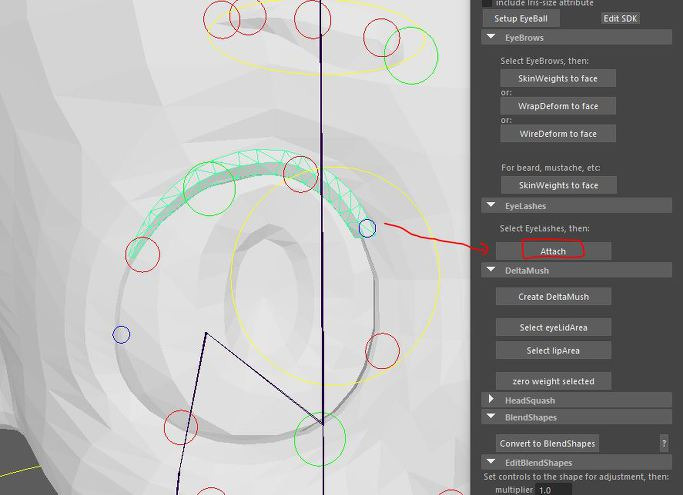Collapse the EyeLashes section

click(x=491, y=205)
